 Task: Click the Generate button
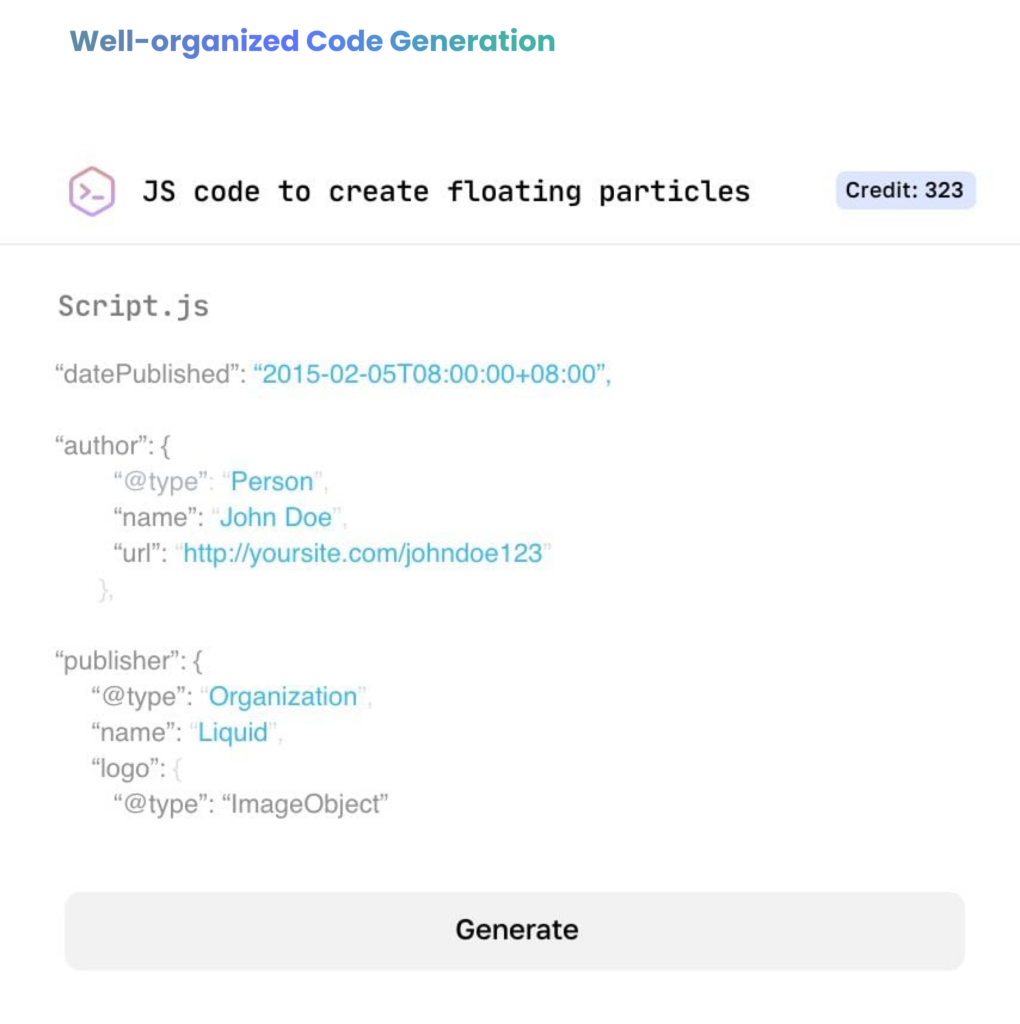[515, 931]
